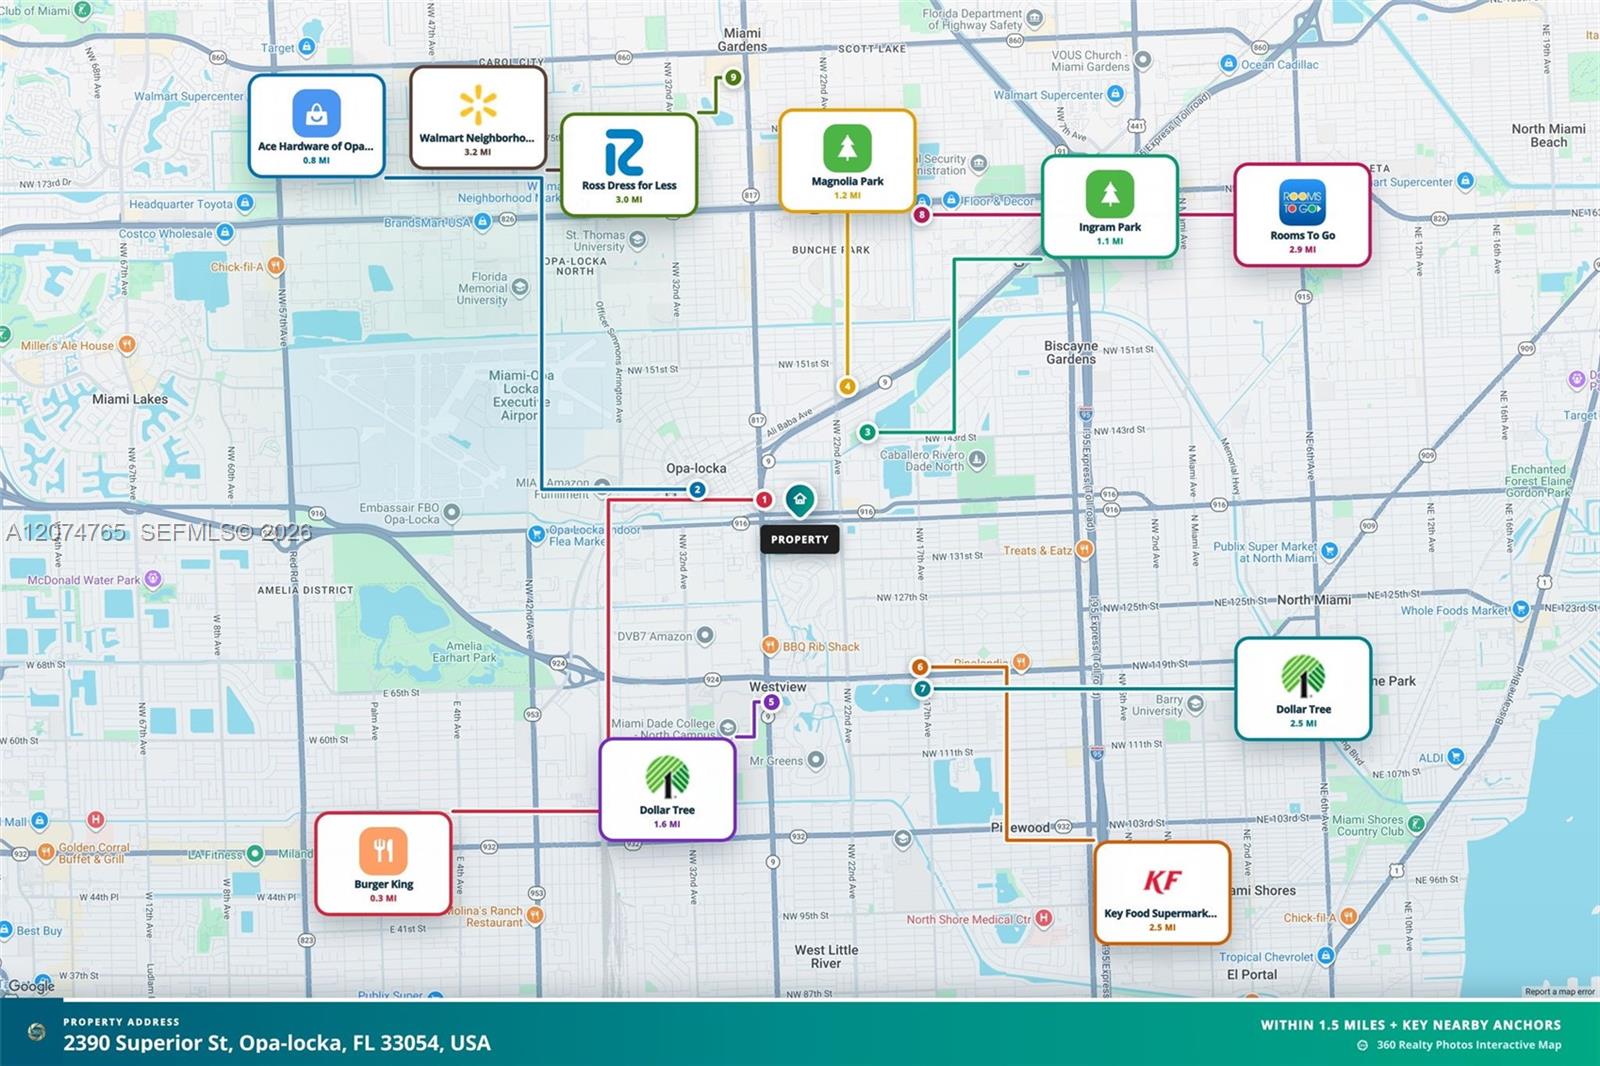The image size is (1600, 1066).
Task: Click the Floor & Decor shopping pin
Action: [x=951, y=200]
